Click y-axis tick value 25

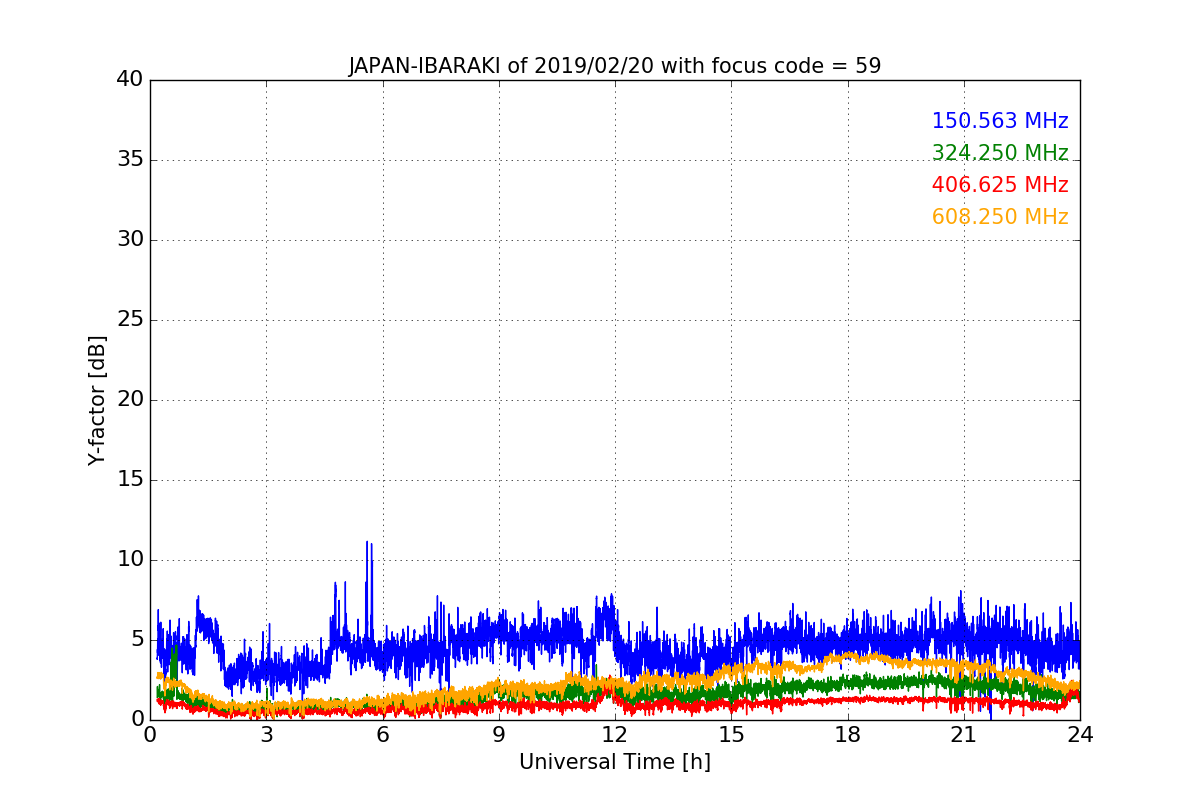pyautogui.click(x=130, y=320)
